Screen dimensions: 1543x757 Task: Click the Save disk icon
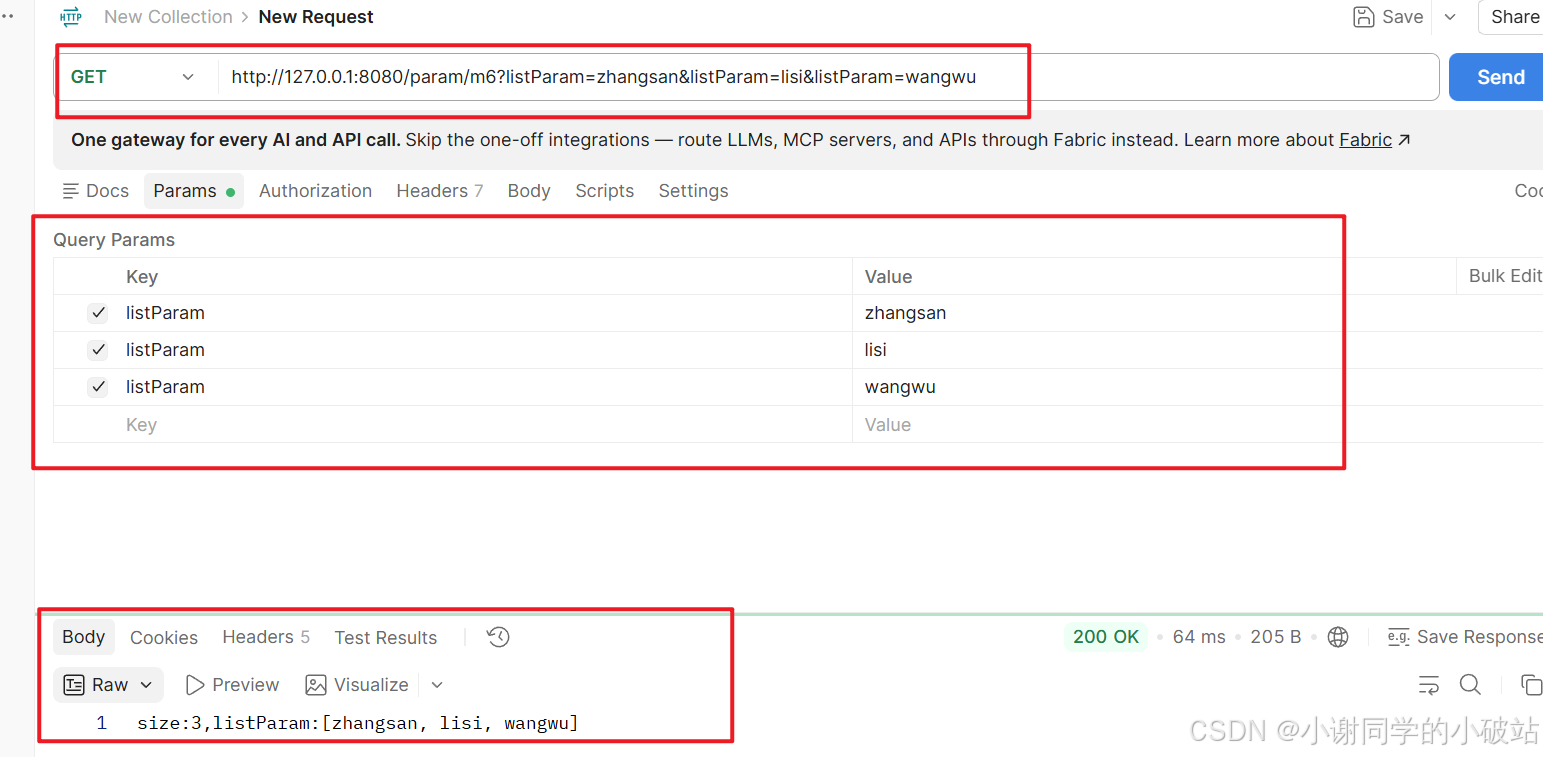coord(1363,17)
